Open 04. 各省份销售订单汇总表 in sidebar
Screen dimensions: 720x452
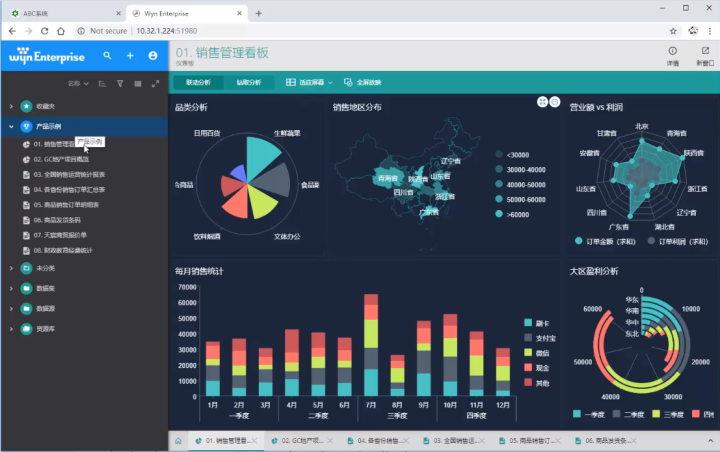[69, 190]
